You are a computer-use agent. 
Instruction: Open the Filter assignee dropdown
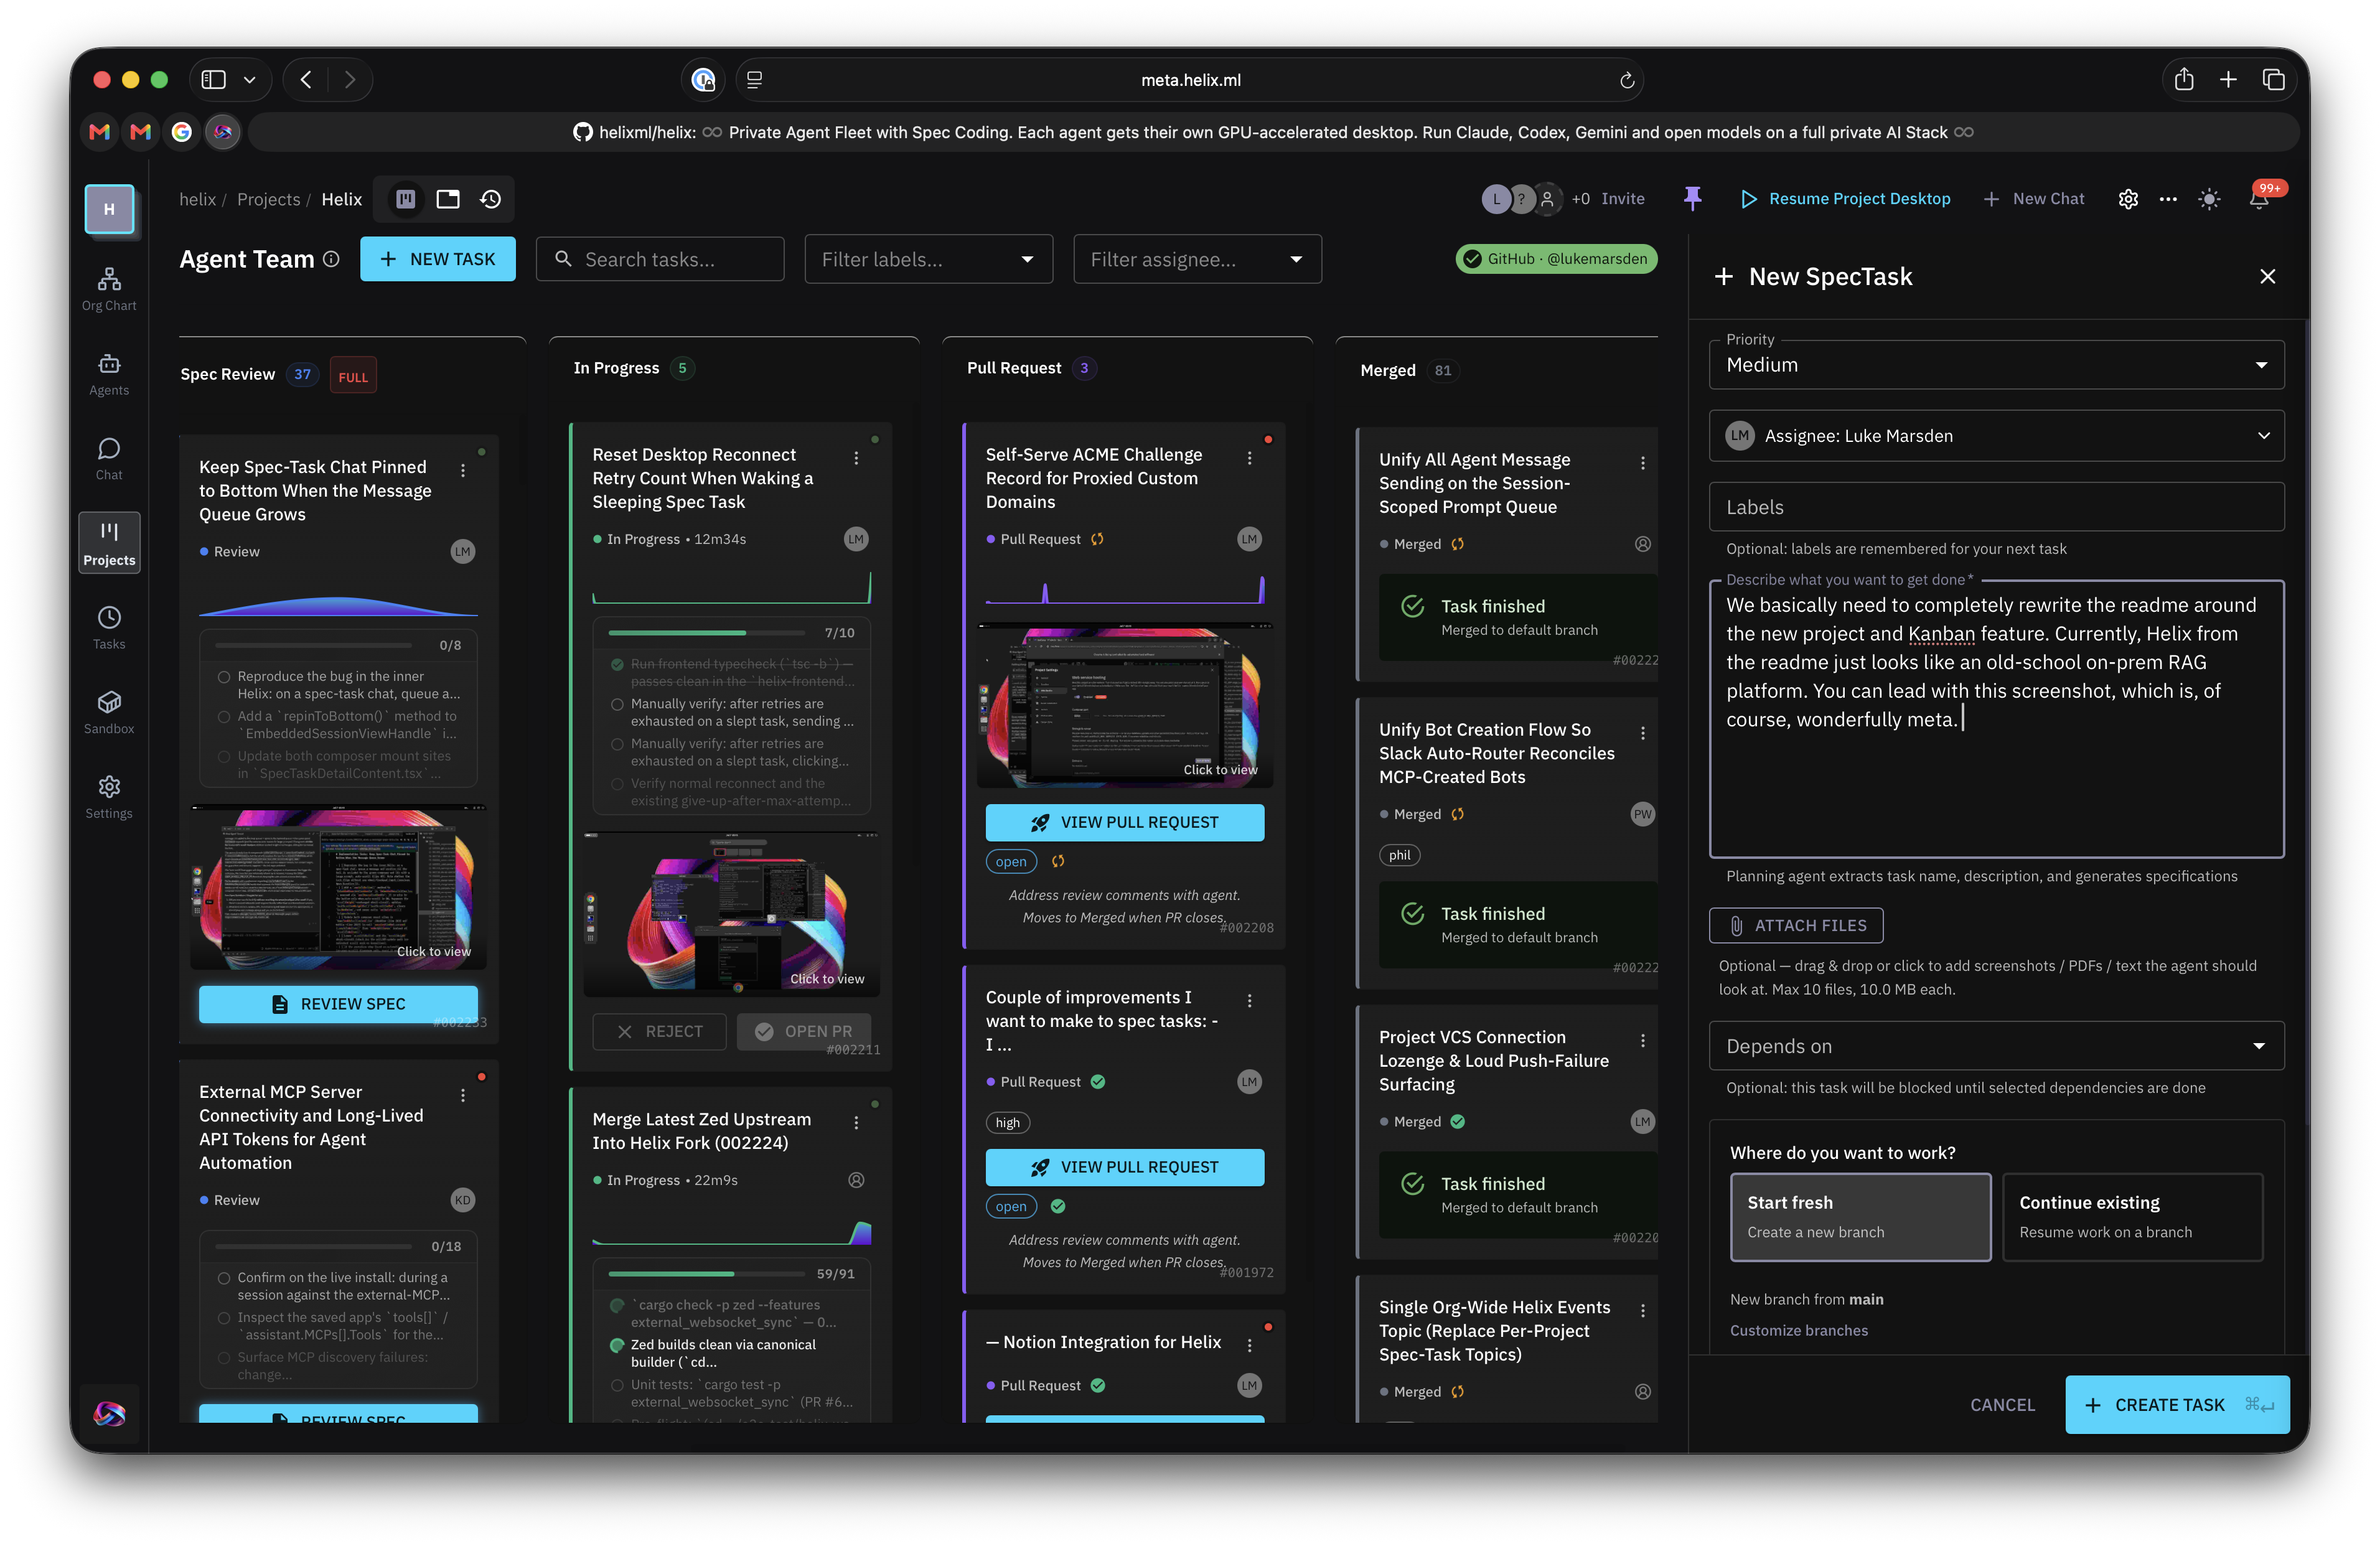click(x=1197, y=259)
